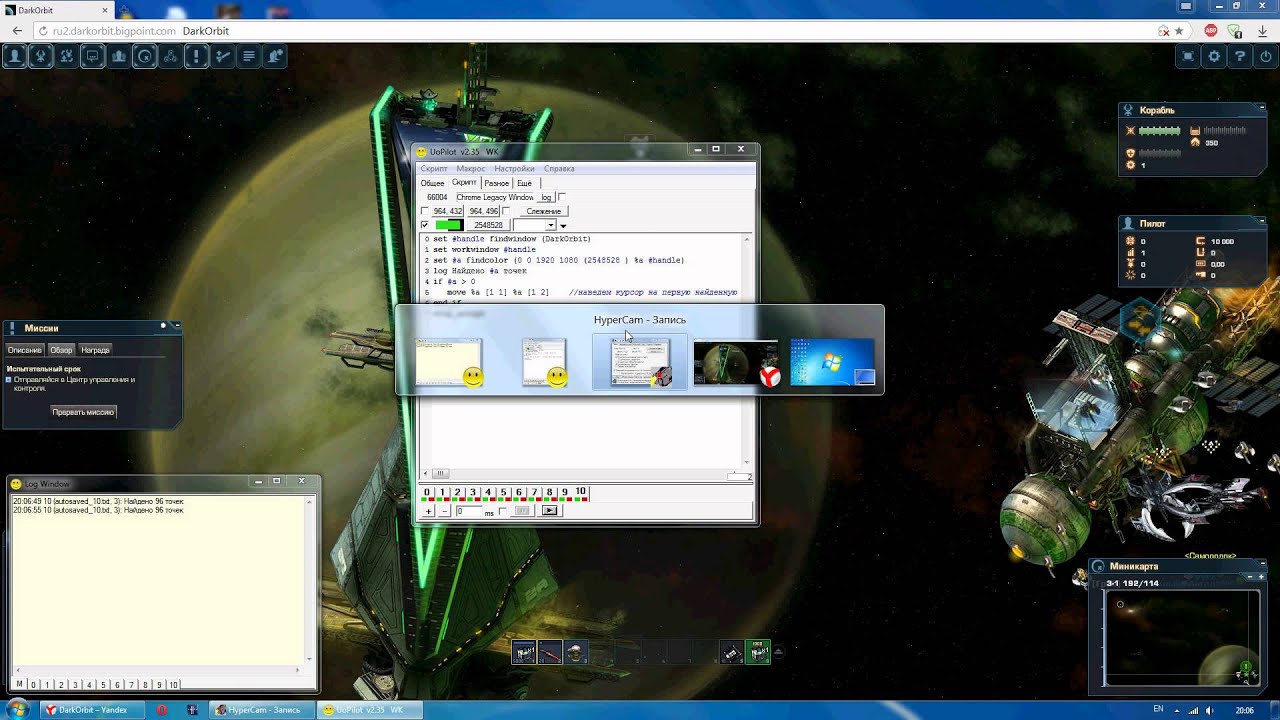Open the Описание tab in missions panel
1280x720 pixels.
(25, 350)
